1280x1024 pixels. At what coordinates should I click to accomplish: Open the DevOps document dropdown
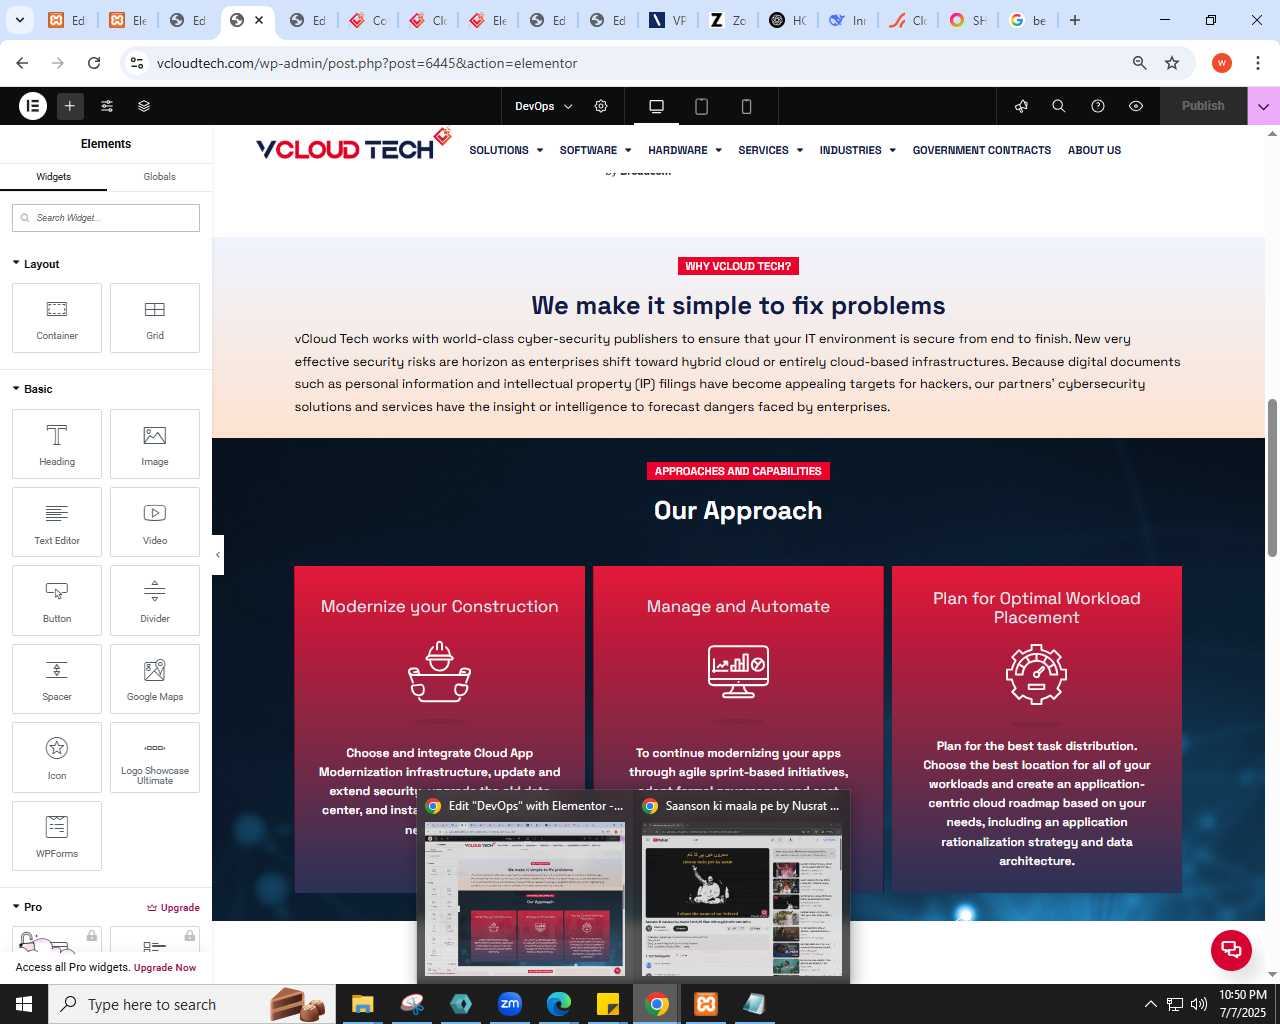pyautogui.click(x=544, y=106)
